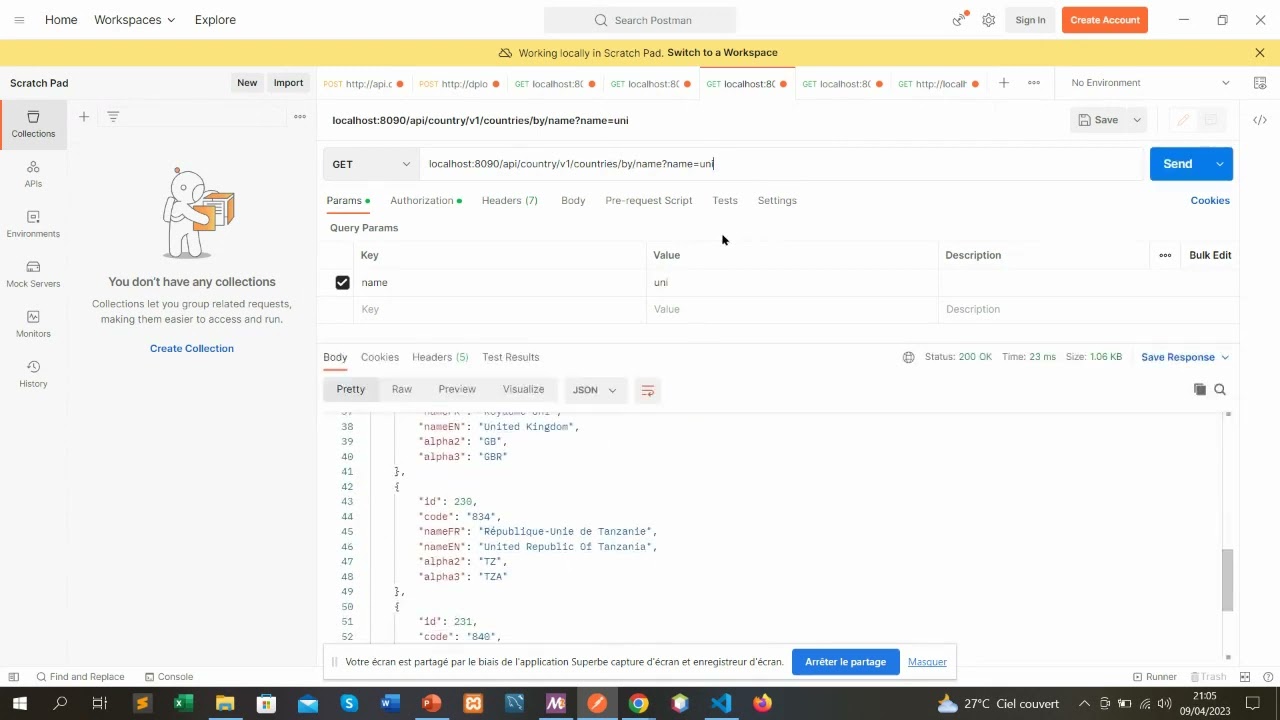Screen dimensions: 1280x720
Task: Click the request URL input field
Action: (x=780, y=164)
